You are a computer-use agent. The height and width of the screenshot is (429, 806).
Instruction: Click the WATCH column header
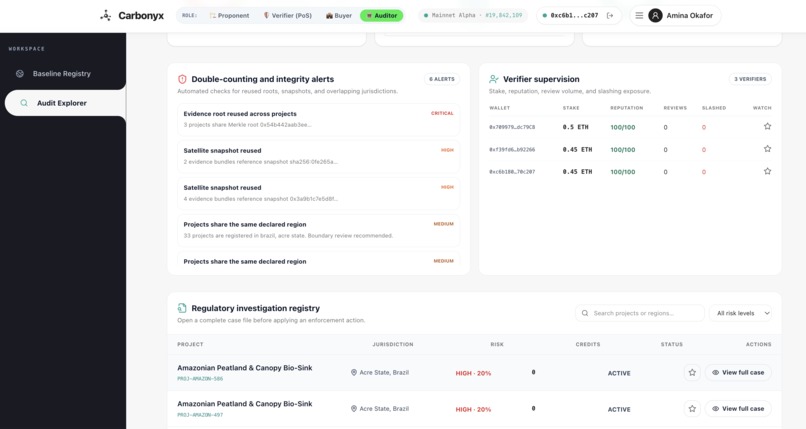[762, 108]
